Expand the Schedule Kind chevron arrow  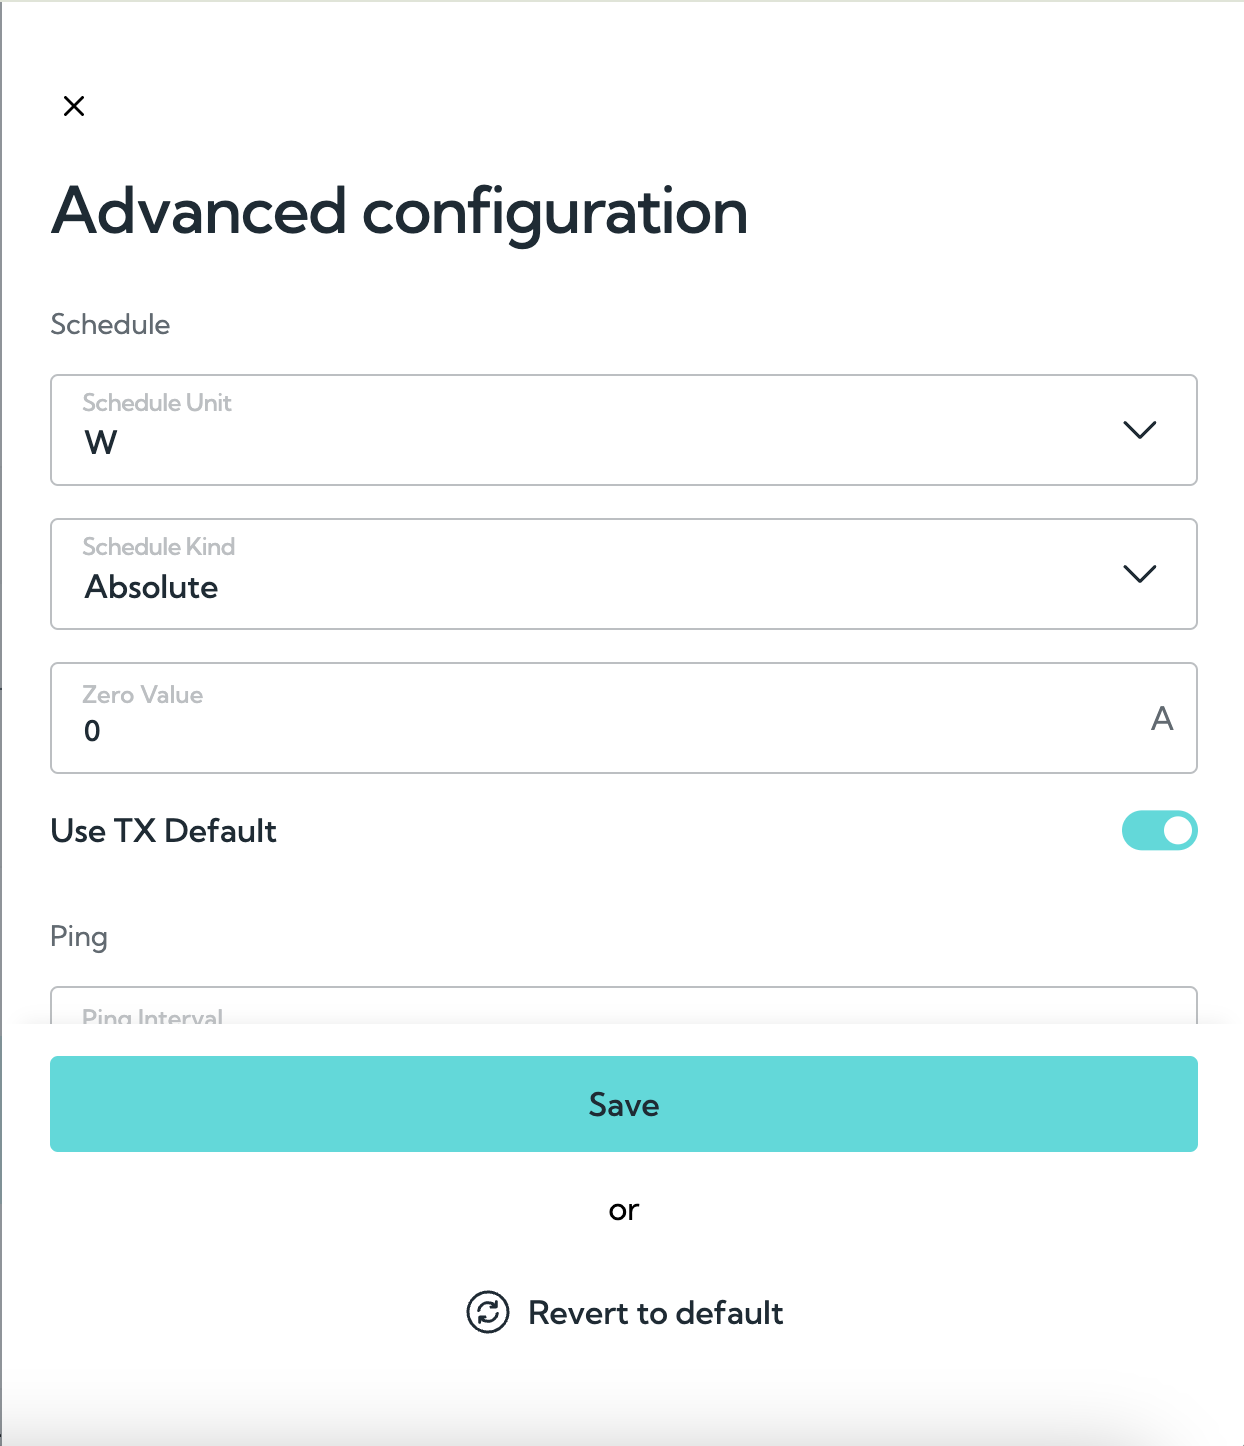[1139, 574]
